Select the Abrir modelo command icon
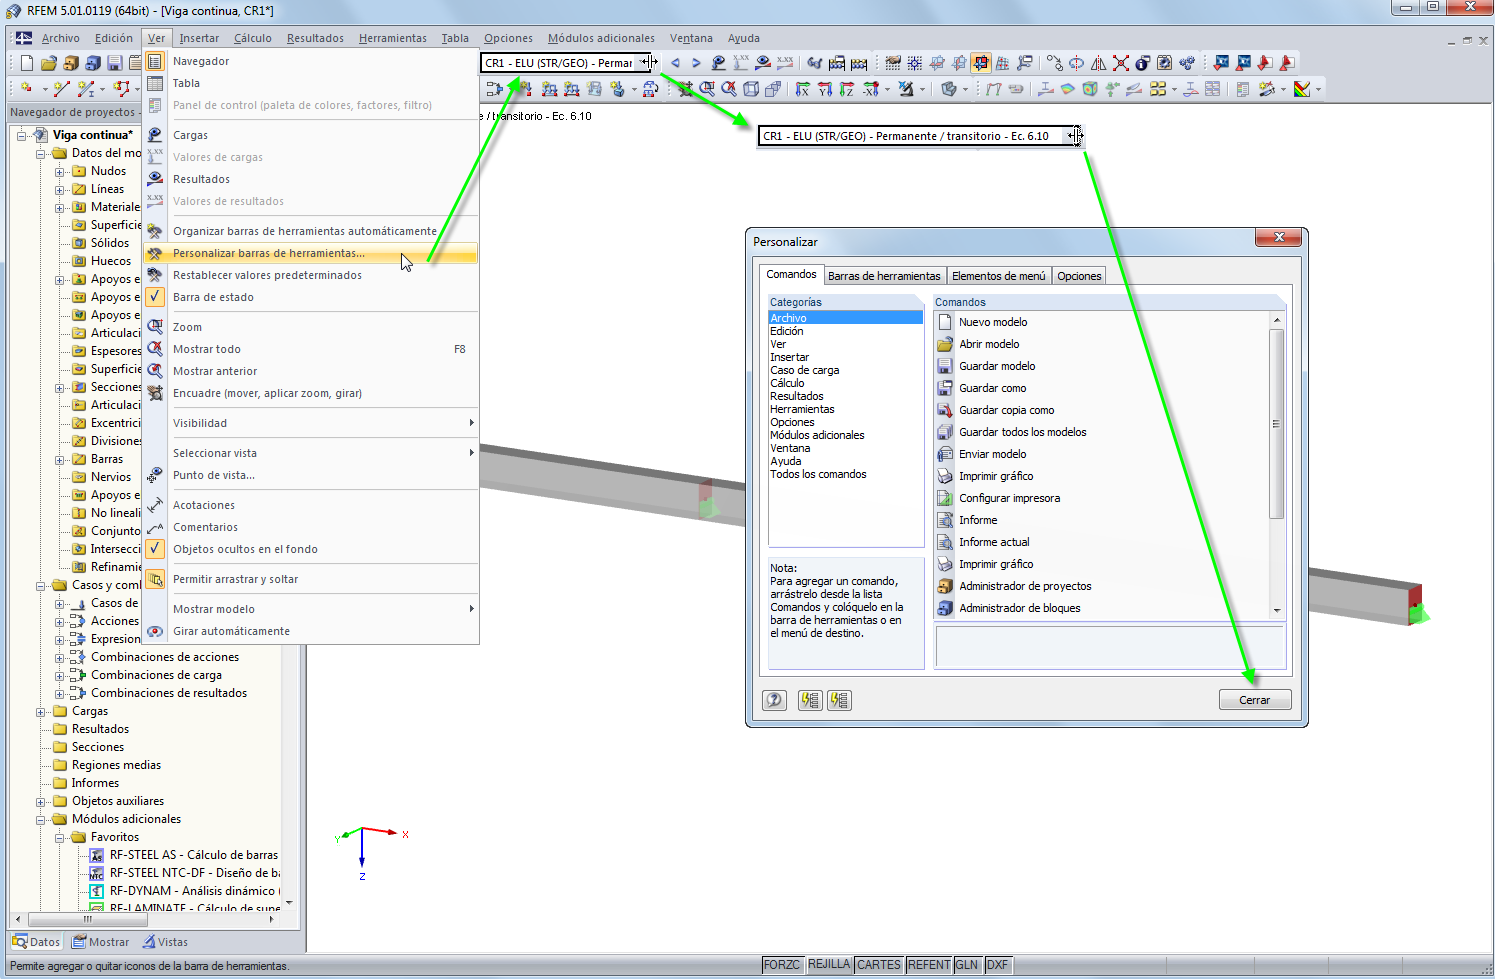Image resolution: width=1495 pixels, height=979 pixels. [945, 344]
